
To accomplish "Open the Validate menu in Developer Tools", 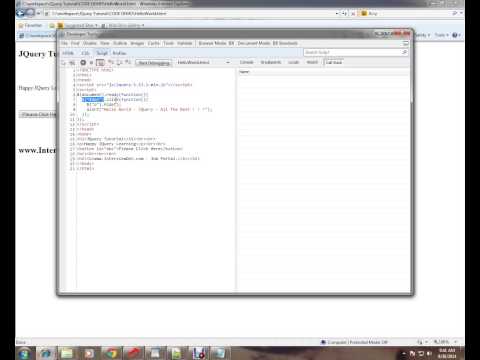I will point(185,43).
